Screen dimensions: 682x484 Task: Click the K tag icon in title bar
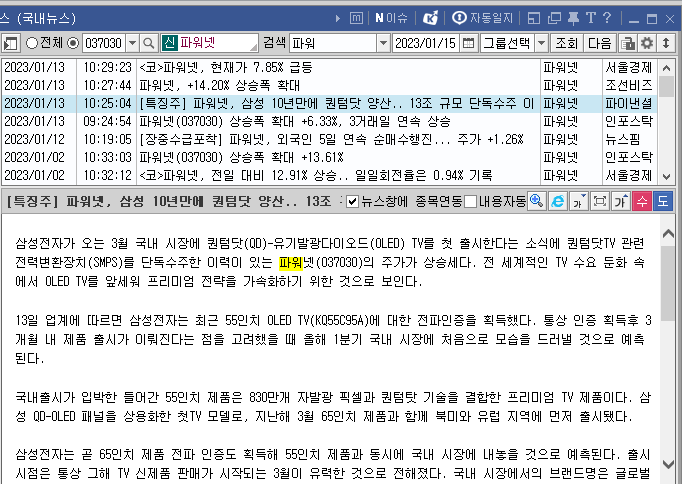point(430,18)
